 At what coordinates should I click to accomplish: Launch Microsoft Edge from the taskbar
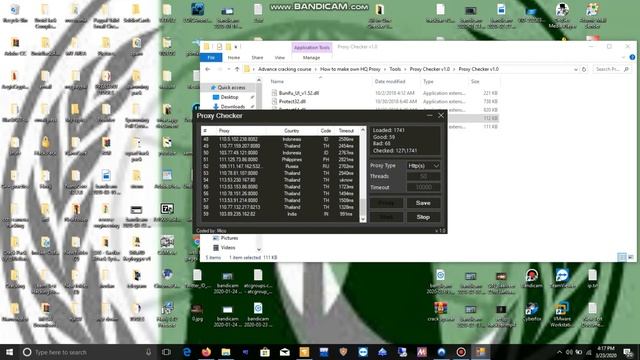(187, 352)
